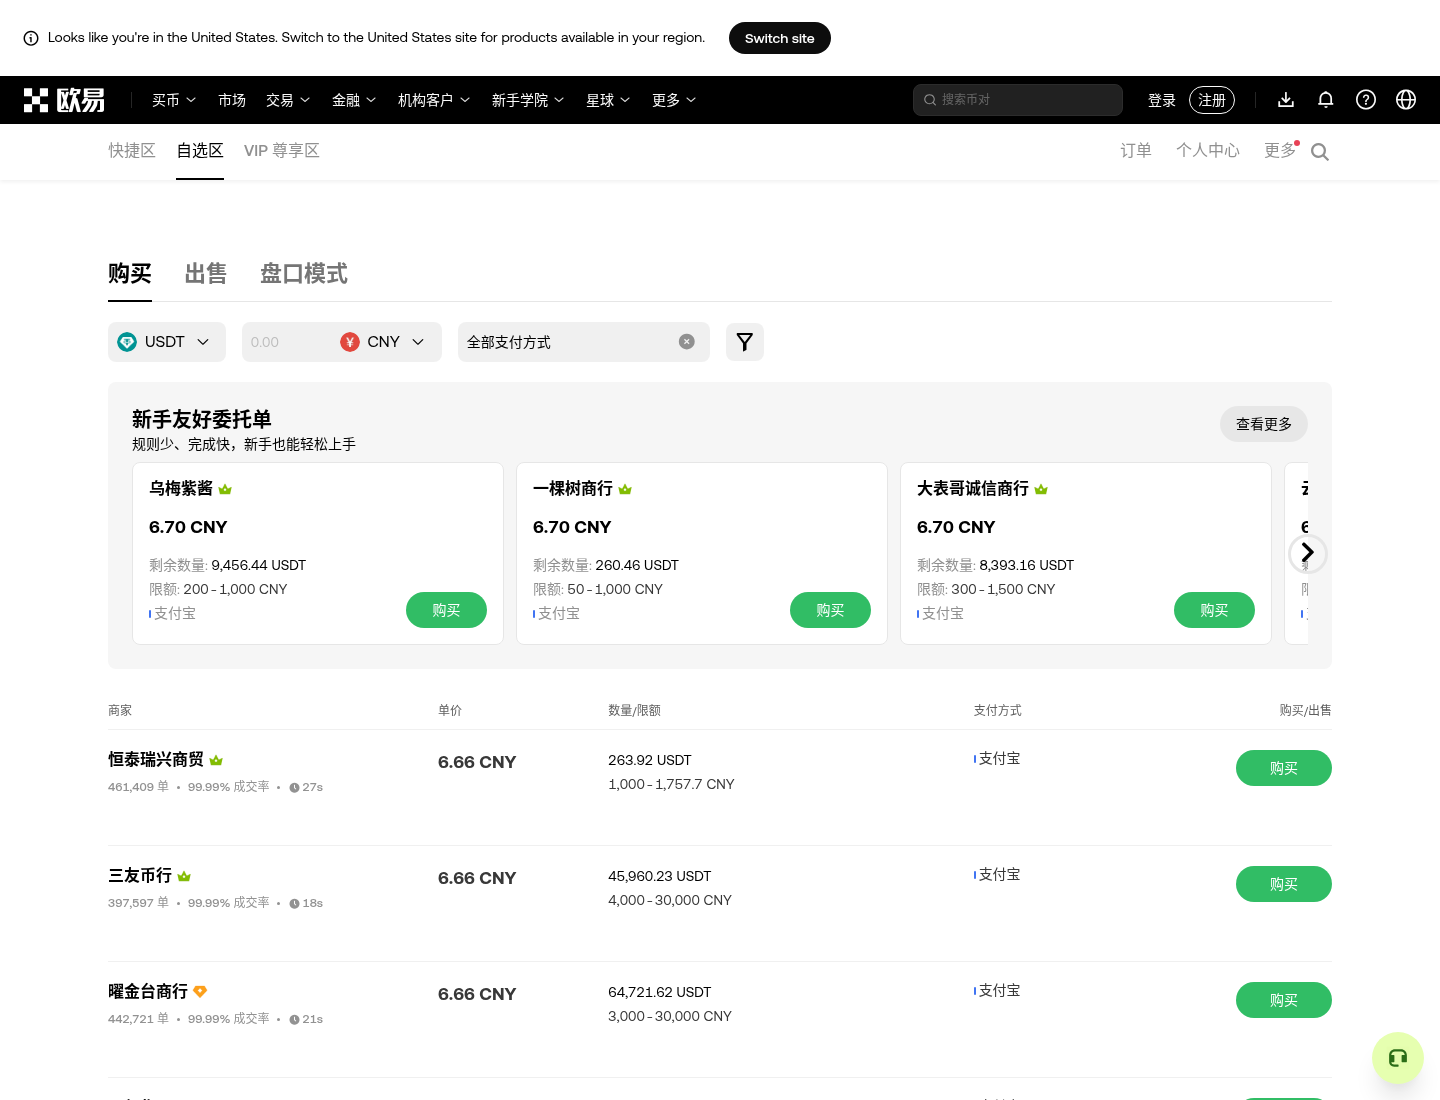Click clock icon showing 21s
Viewport: 1440px width, 1100px height.
click(x=295, y=1020)
